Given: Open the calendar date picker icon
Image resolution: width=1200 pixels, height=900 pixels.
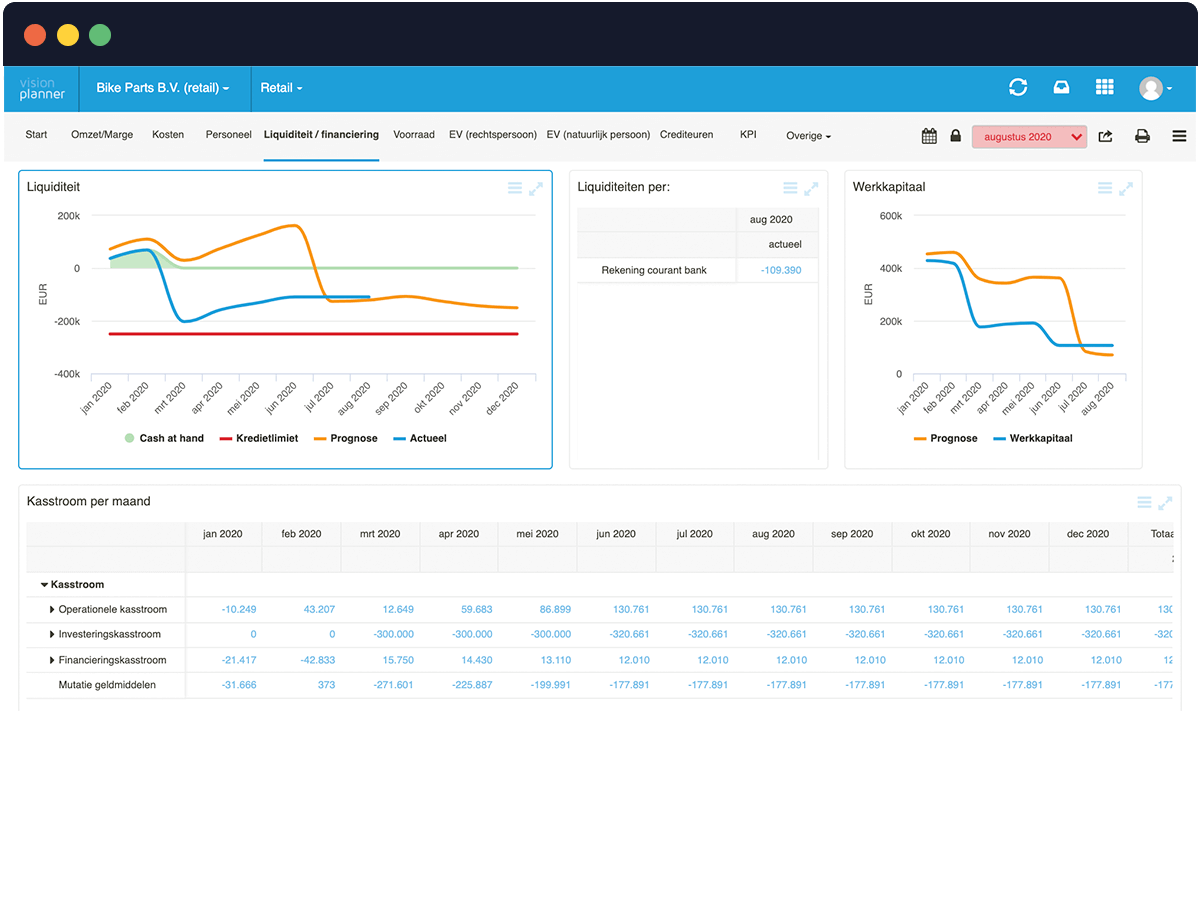Looking at the screenshot, I should click(x=929, y=136).
